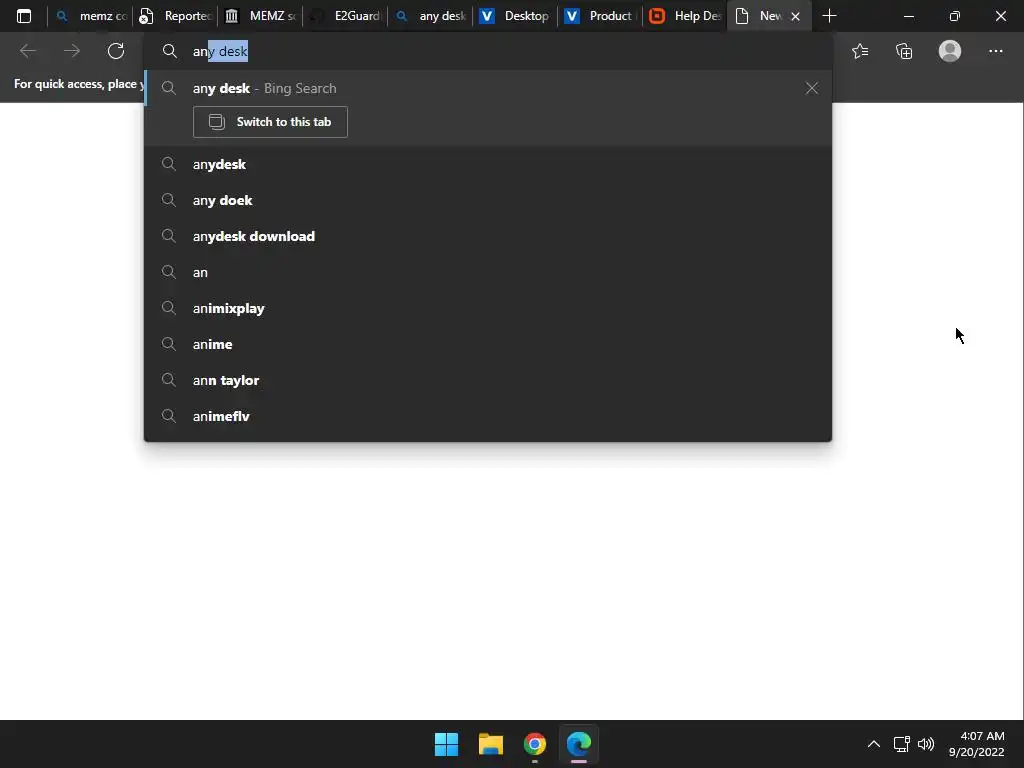Image resolution: width=1024 pixels, height=768 pixels.
Task: Open the user profile avatar
Action: pos(950,51)
